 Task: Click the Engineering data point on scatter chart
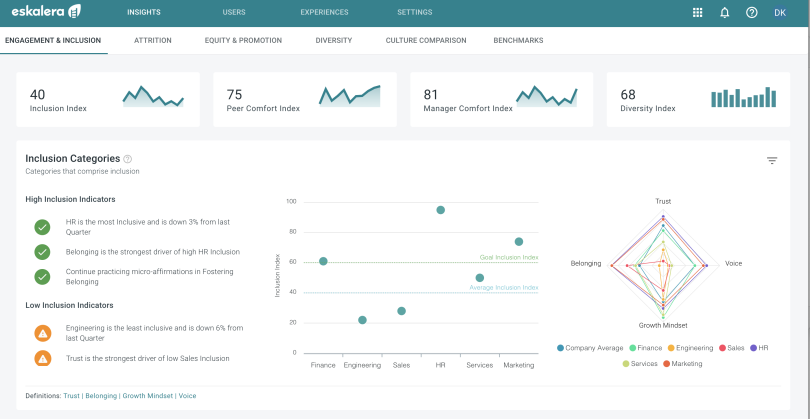[x=362, y=320]
